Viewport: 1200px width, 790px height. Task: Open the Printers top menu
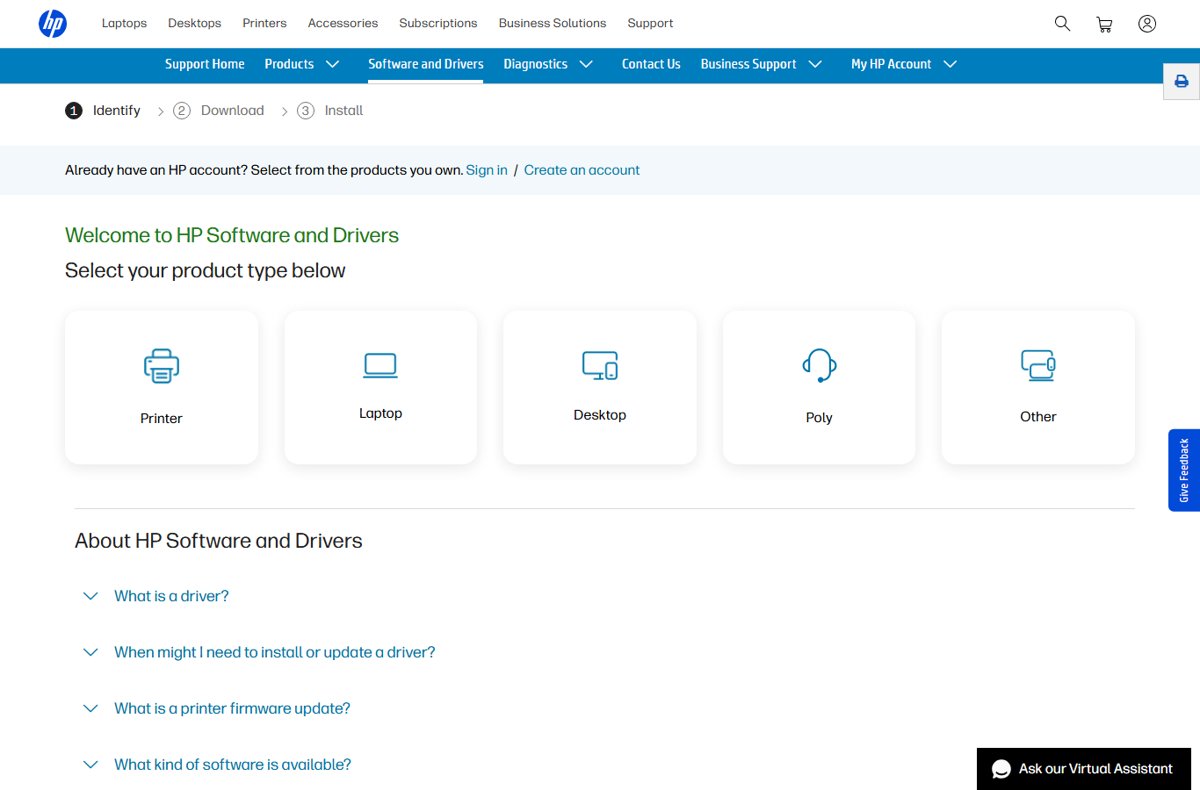point(264,23)
